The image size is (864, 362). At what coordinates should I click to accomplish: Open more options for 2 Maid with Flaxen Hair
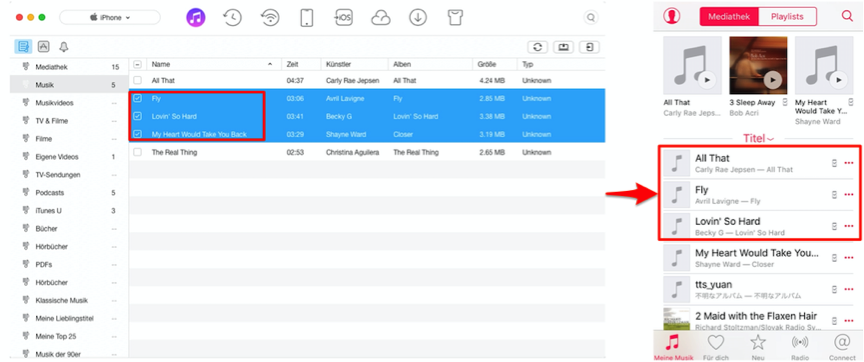click(849, 320)
